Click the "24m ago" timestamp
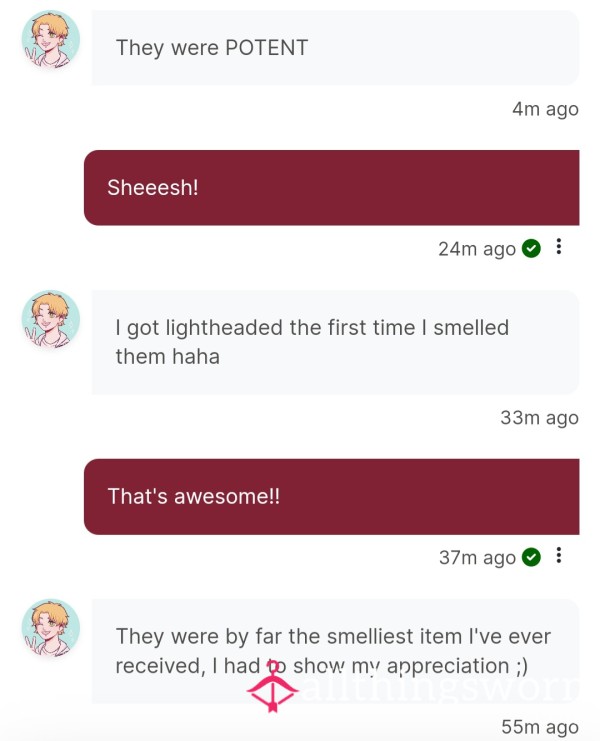The height and width of the screenshot is (741, 600). pos(477,249)
